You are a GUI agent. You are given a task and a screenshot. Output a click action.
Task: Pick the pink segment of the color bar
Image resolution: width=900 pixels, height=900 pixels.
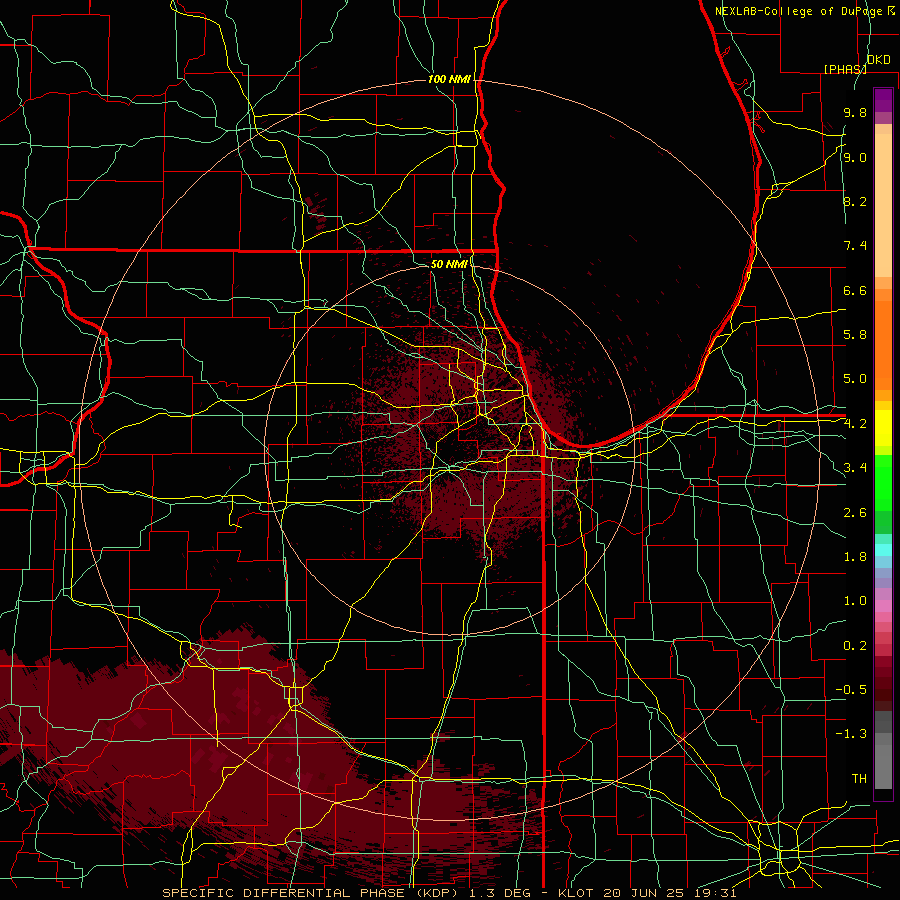pyautogui.click(x=883, y=606)
